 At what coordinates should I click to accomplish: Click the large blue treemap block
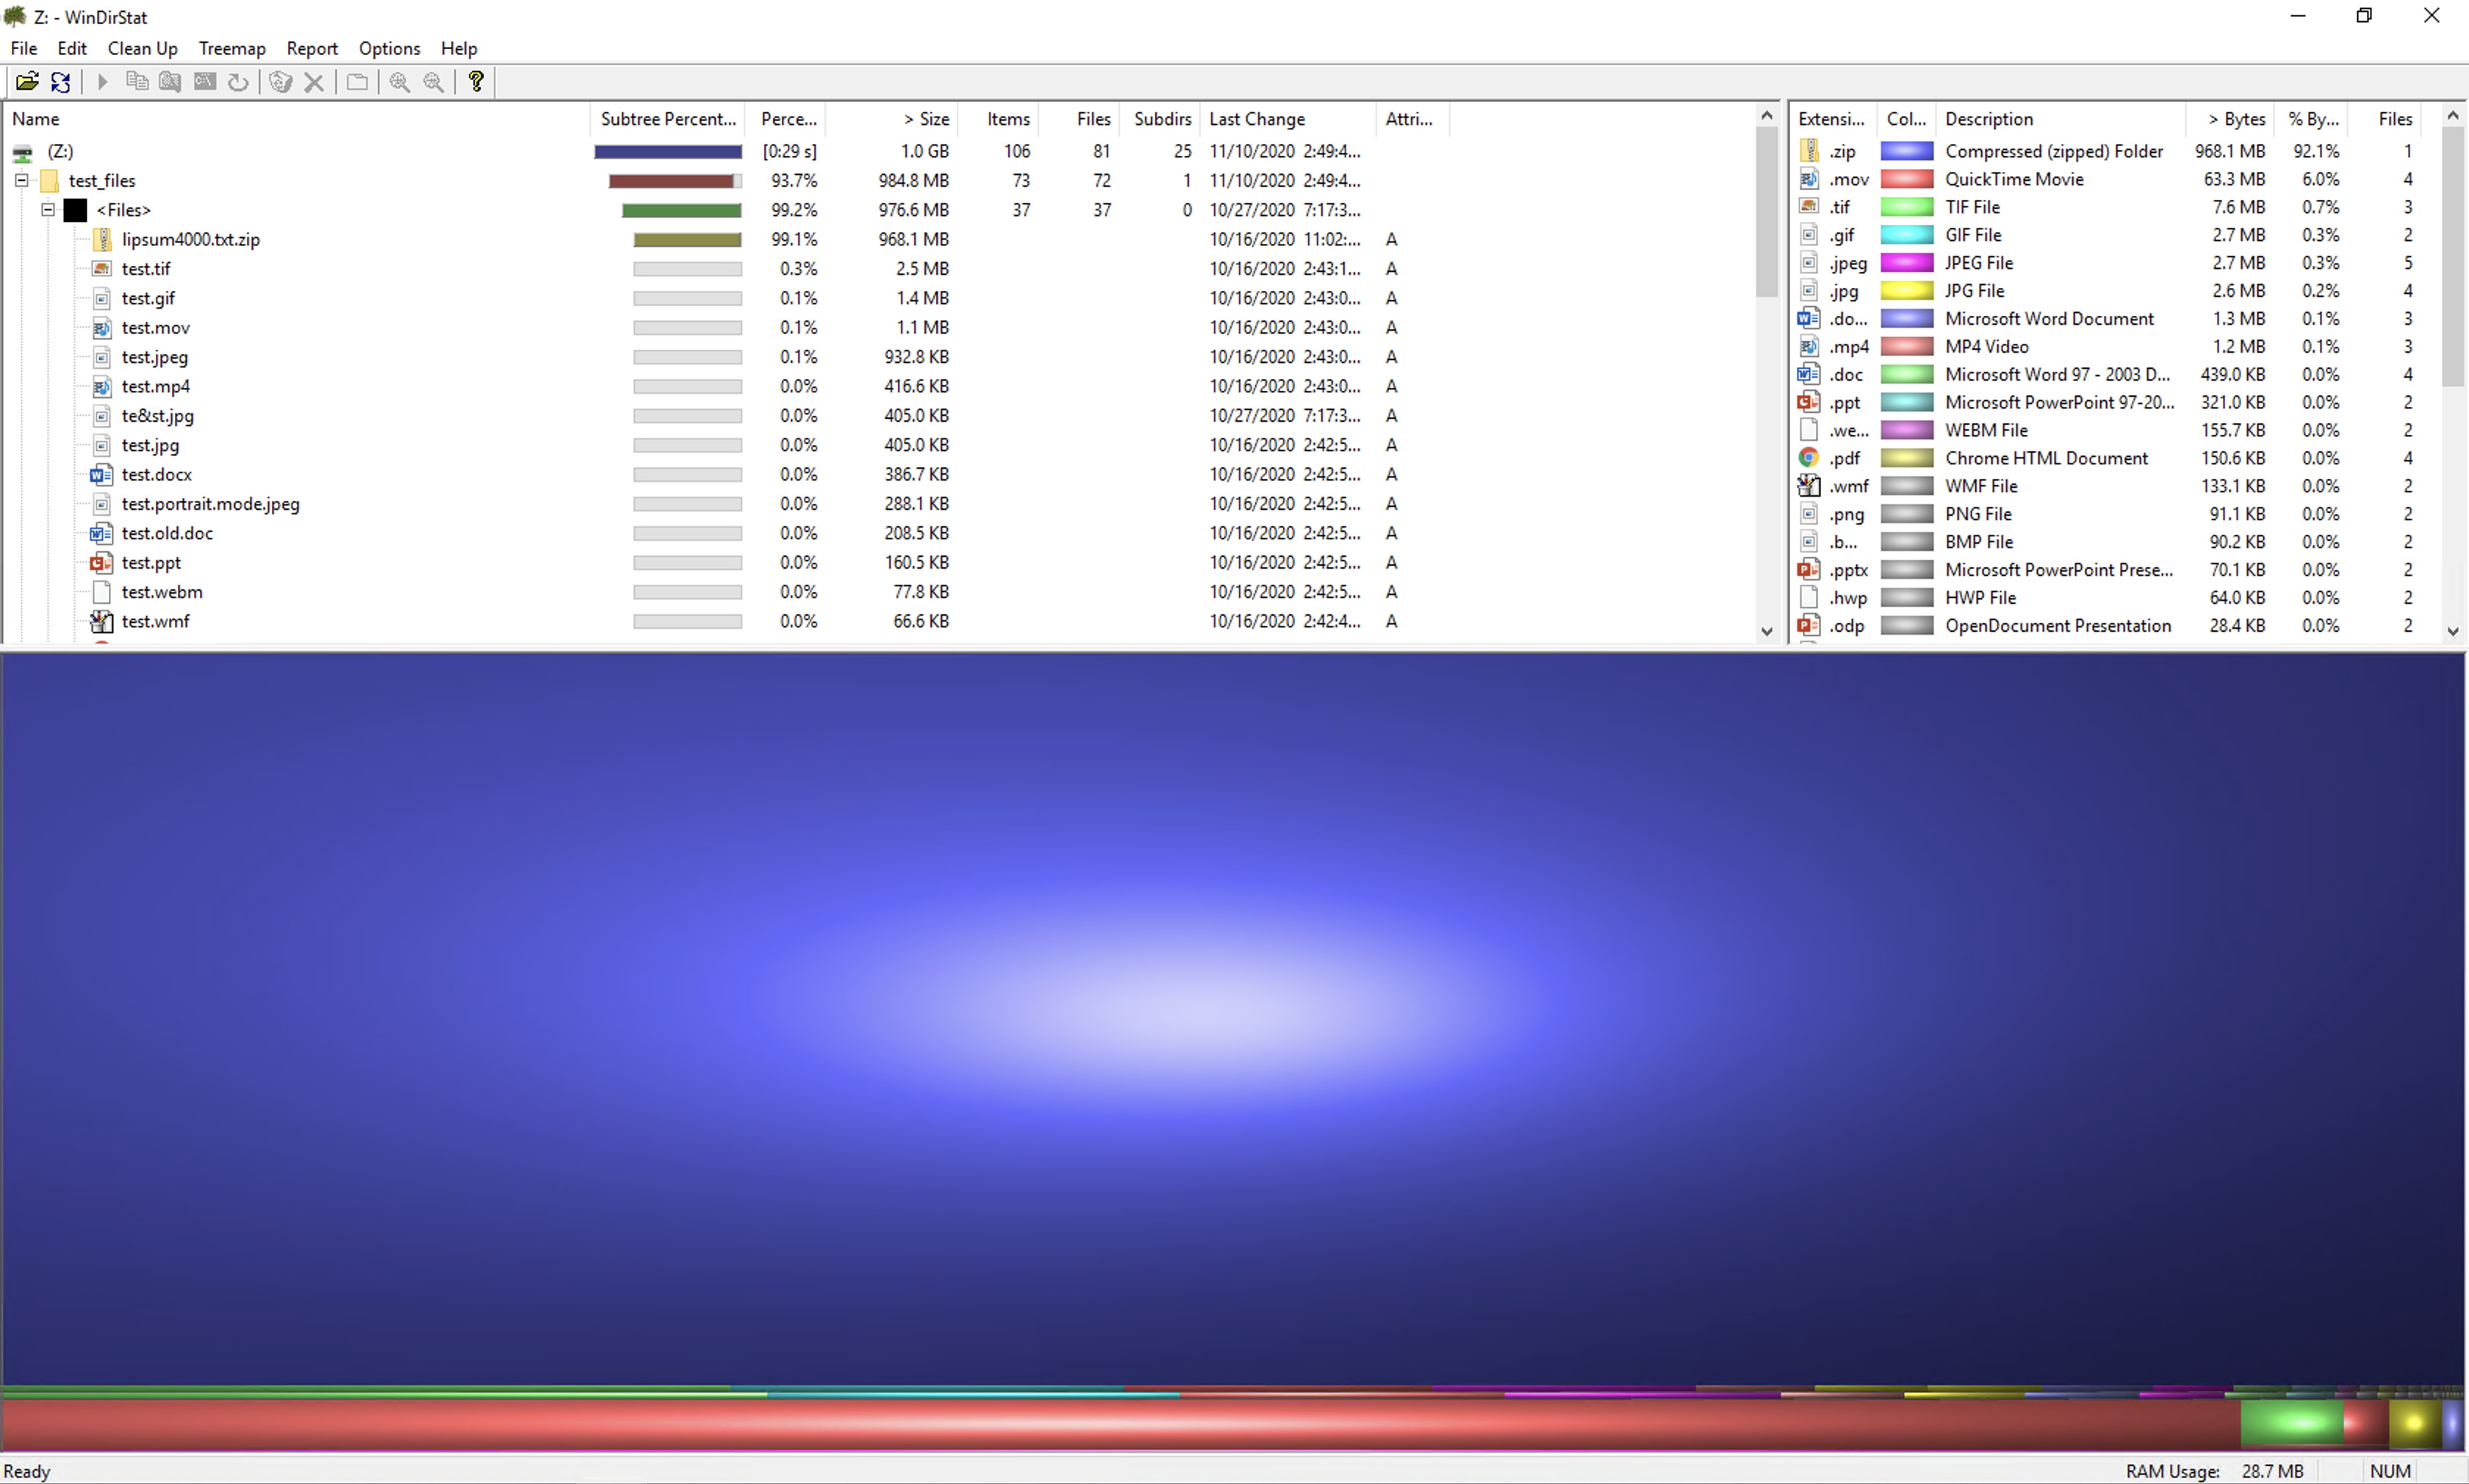pos(1232,1018)
